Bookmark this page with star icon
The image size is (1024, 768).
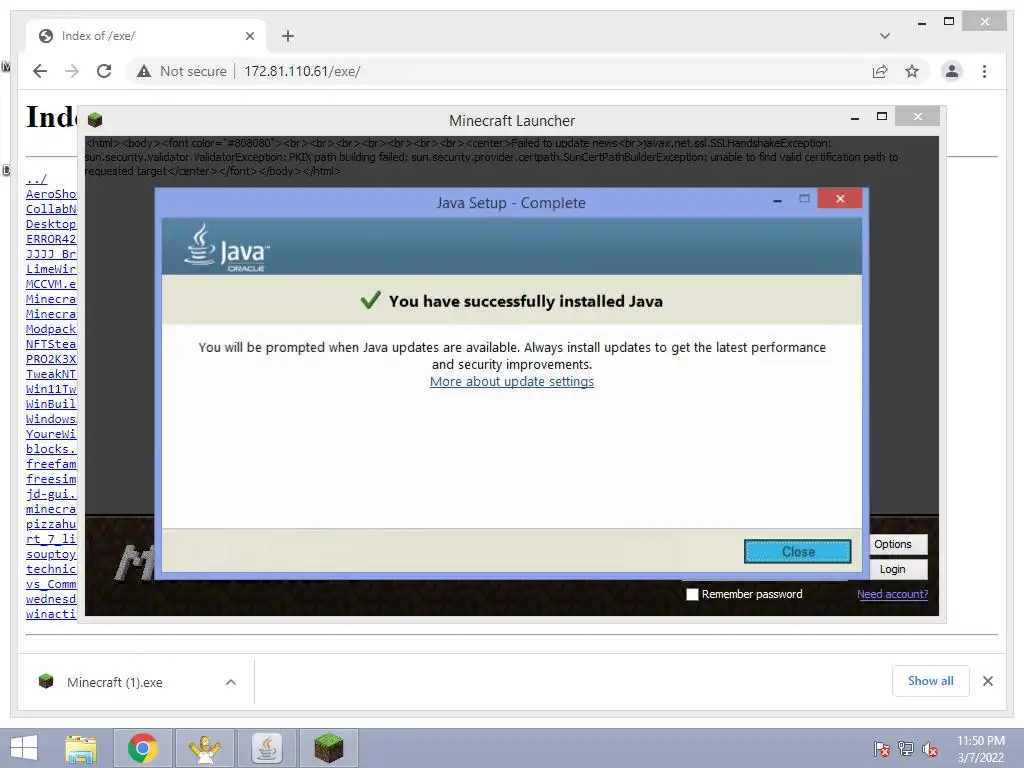(x=912, y=71)
